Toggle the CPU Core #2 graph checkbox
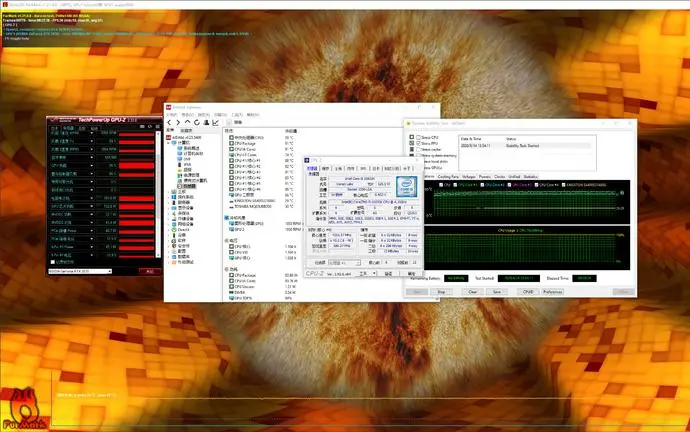 pyautogui.click(x=482, y=185)
